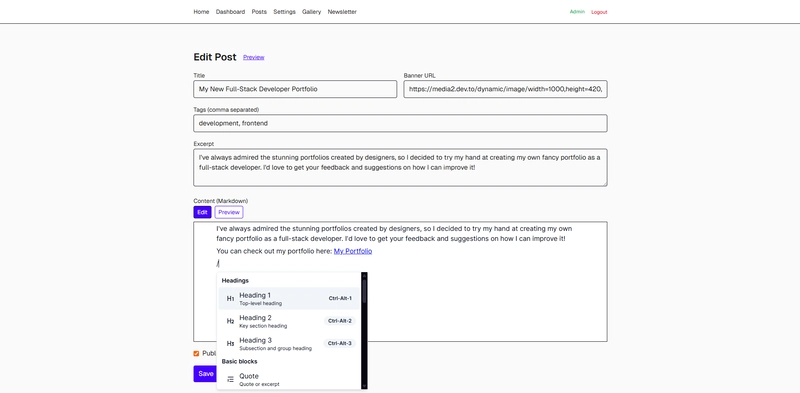The width and height of the screenshot is (800, 393).
Task: Select Heading 3 from the slash menu
Action: [x=289, y=343]
